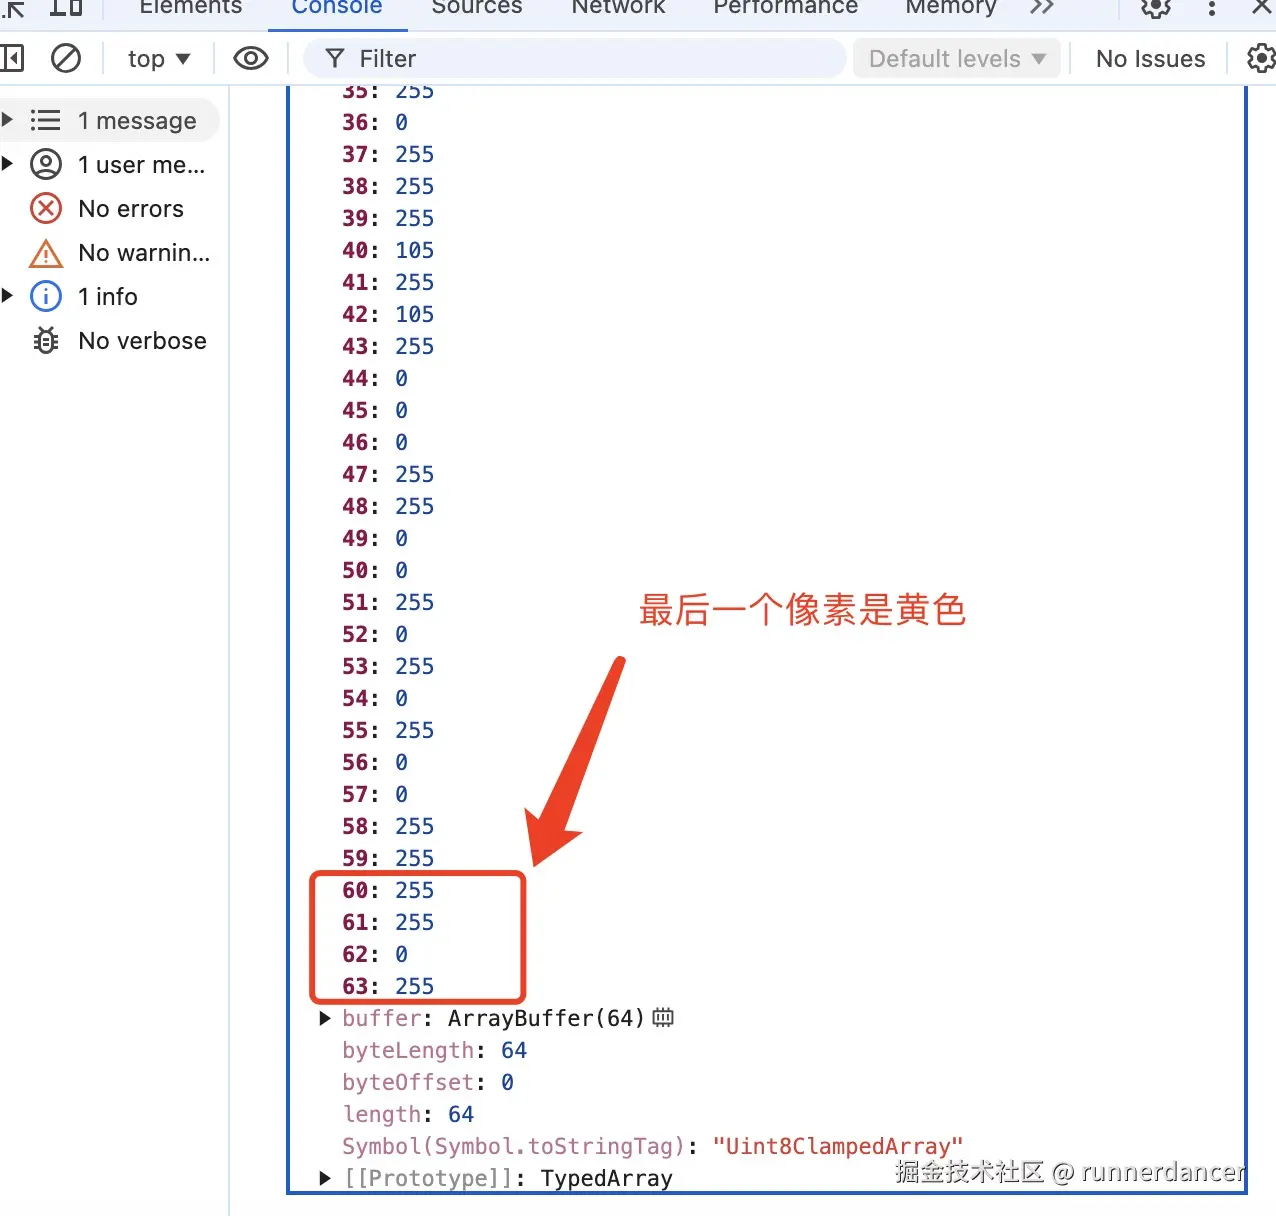
Task: Select the 1 info sidebar row
Action: [110, 296]
